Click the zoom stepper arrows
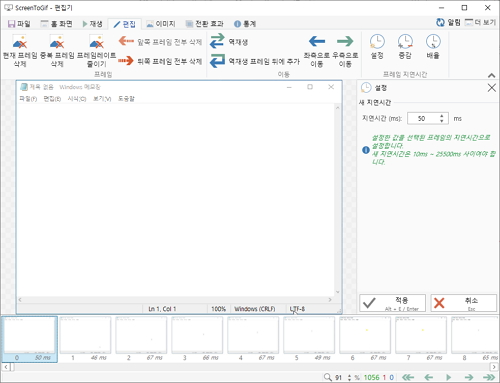The image size is (500, 383). [349, 377]
